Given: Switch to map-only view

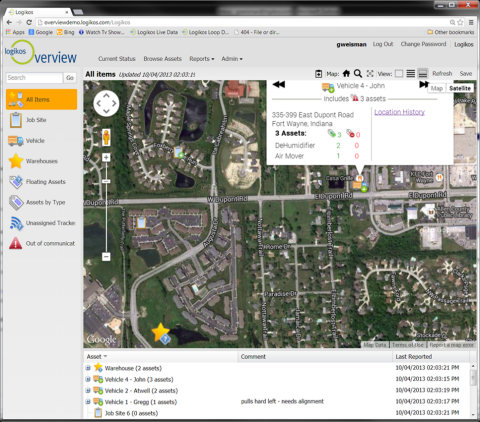Looking at the screenshot, I should point(399,73).
